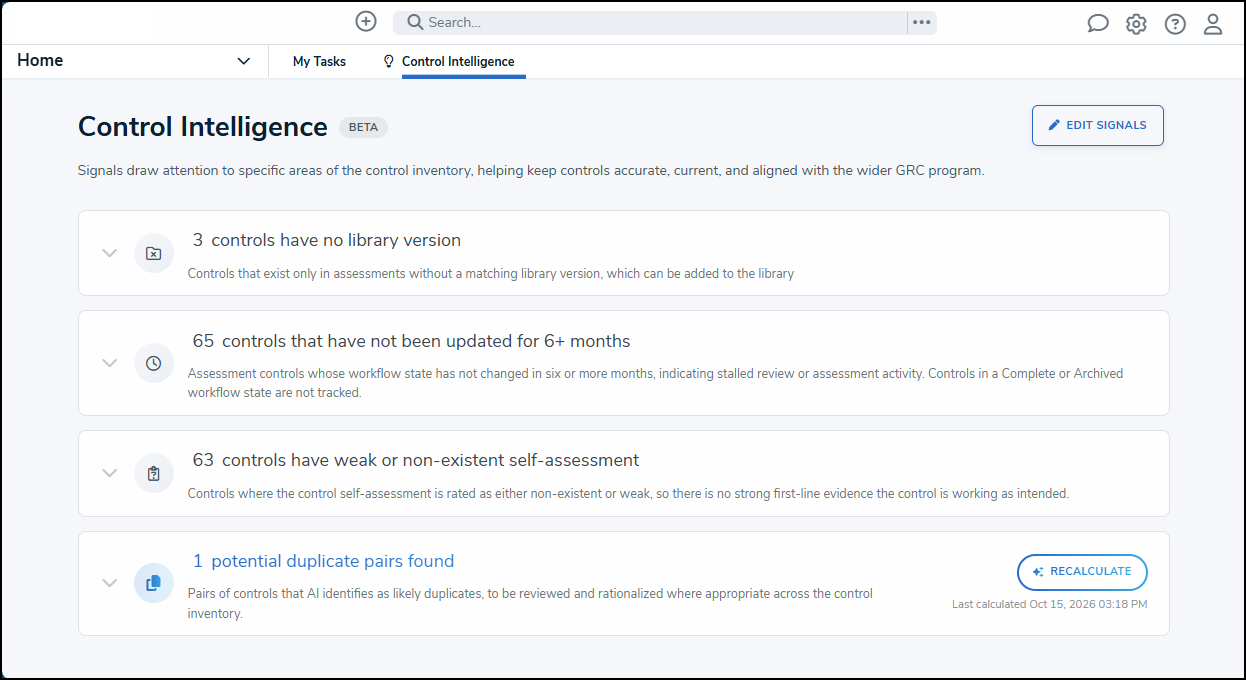This screenshot has height=680, width=1246.
Task: Open the help question mark icon
Action: 1175,24
